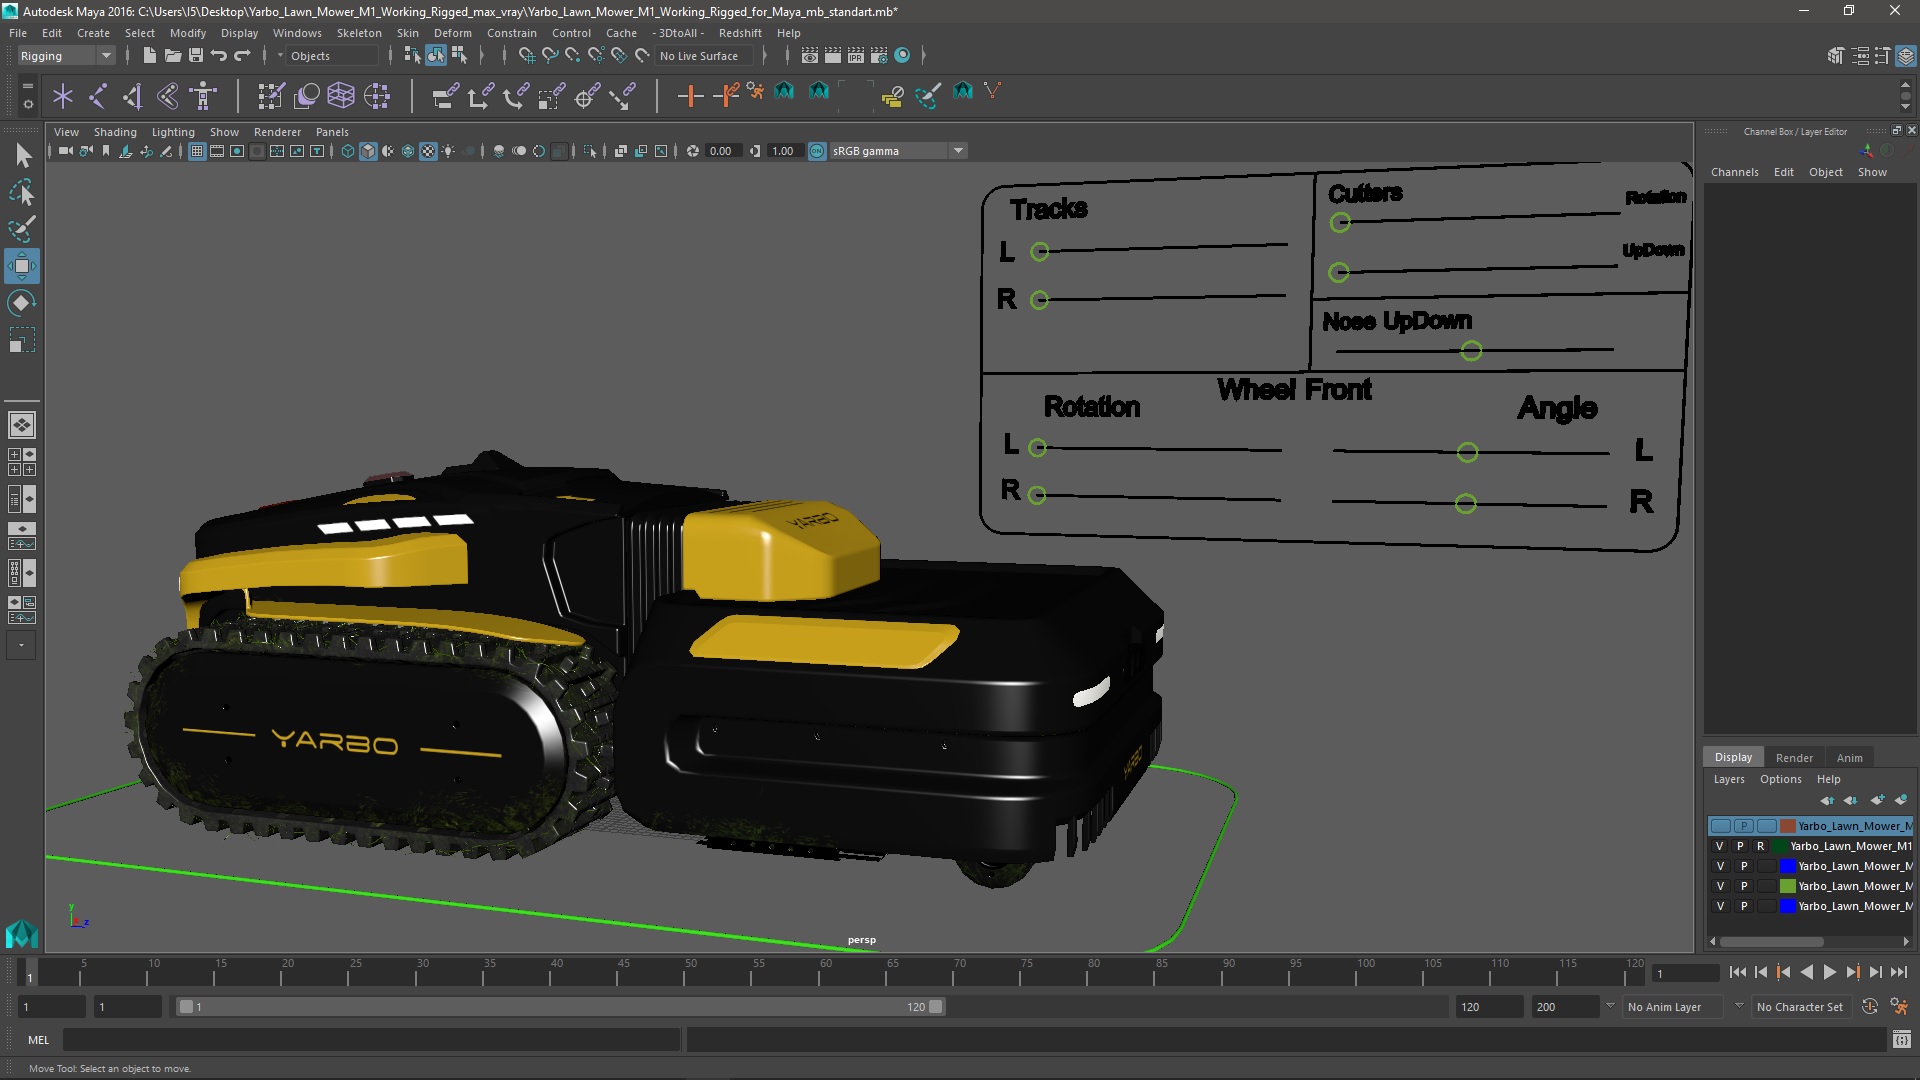Viewport: 1920px width, 1080px height.
Task: Open a scene with folder icon
Action: pos(172,56)
